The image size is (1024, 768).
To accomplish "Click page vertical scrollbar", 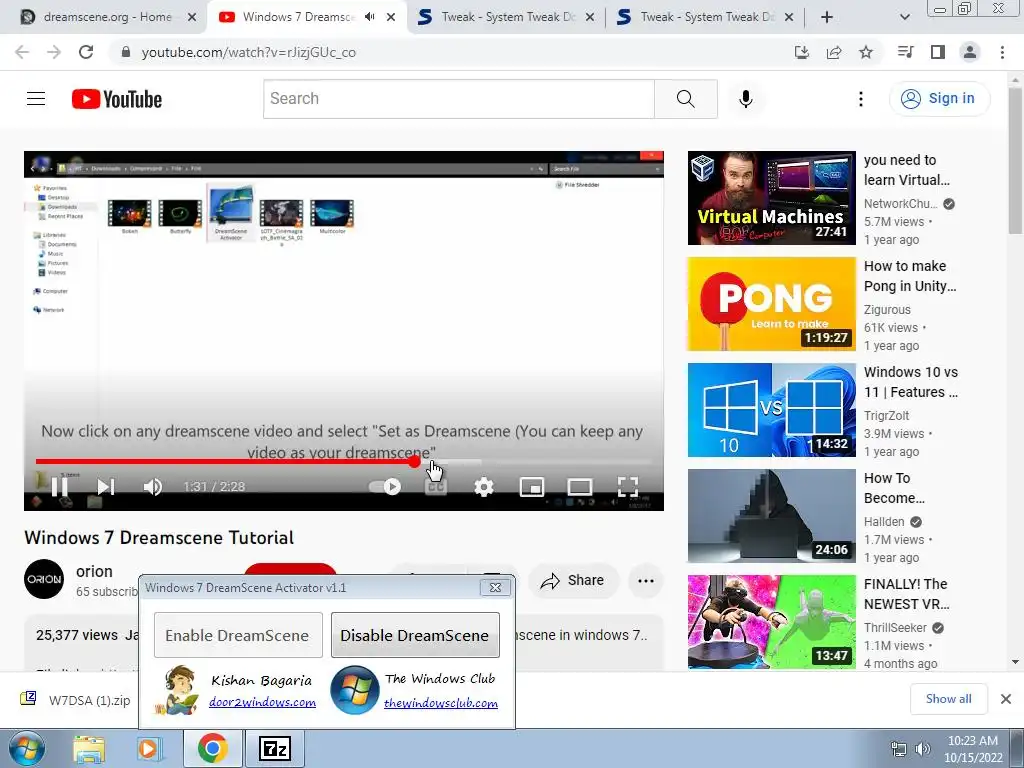I will coord(1015,160).
